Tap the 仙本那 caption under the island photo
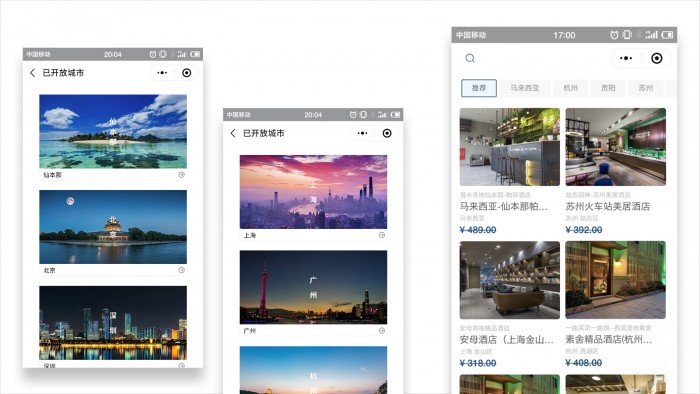 [52, 175]
